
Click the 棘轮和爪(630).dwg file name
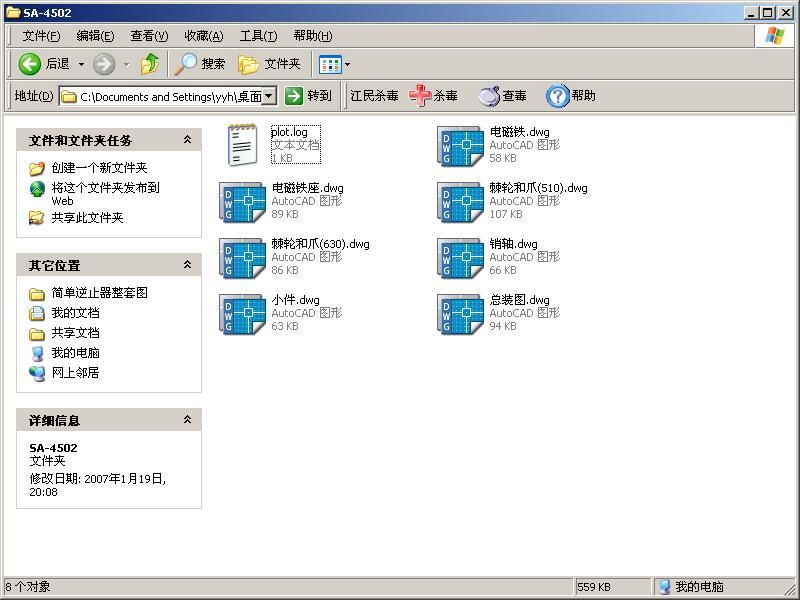(320, 244)
